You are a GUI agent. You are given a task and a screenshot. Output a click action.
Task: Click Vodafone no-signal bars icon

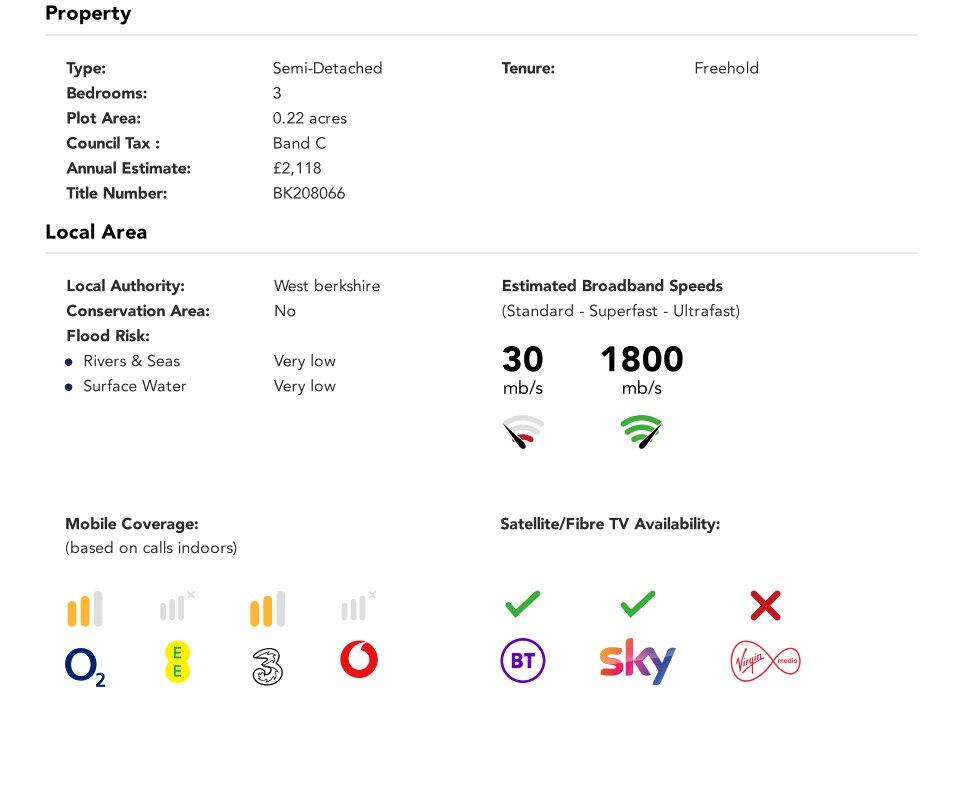[358, 607]
